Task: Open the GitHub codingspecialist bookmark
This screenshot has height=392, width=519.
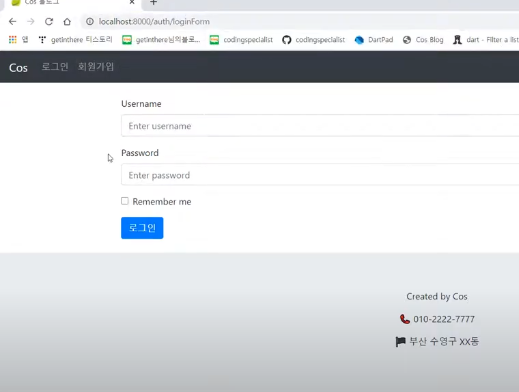Action: point(313,40)
